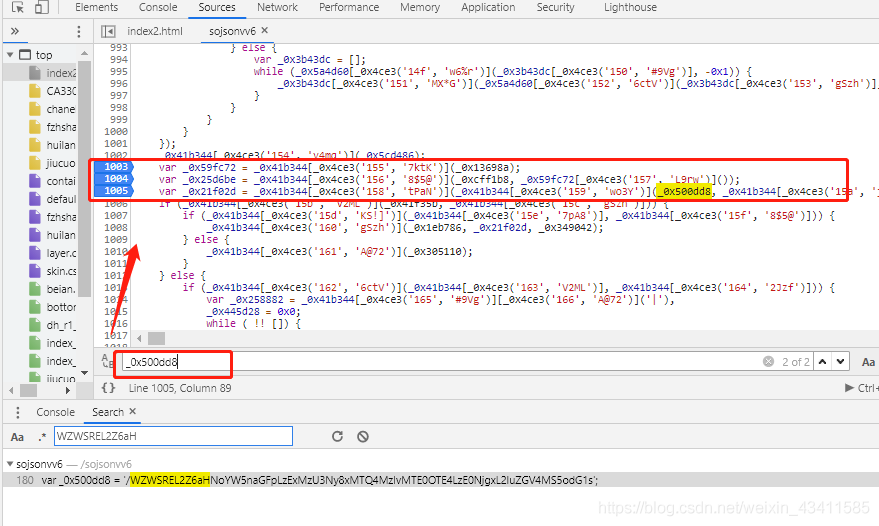This screenshot has height=526, width=879.
Task: Set a breakpoint on line 1000
Action: pyautogui.click(x=116, y=131)
